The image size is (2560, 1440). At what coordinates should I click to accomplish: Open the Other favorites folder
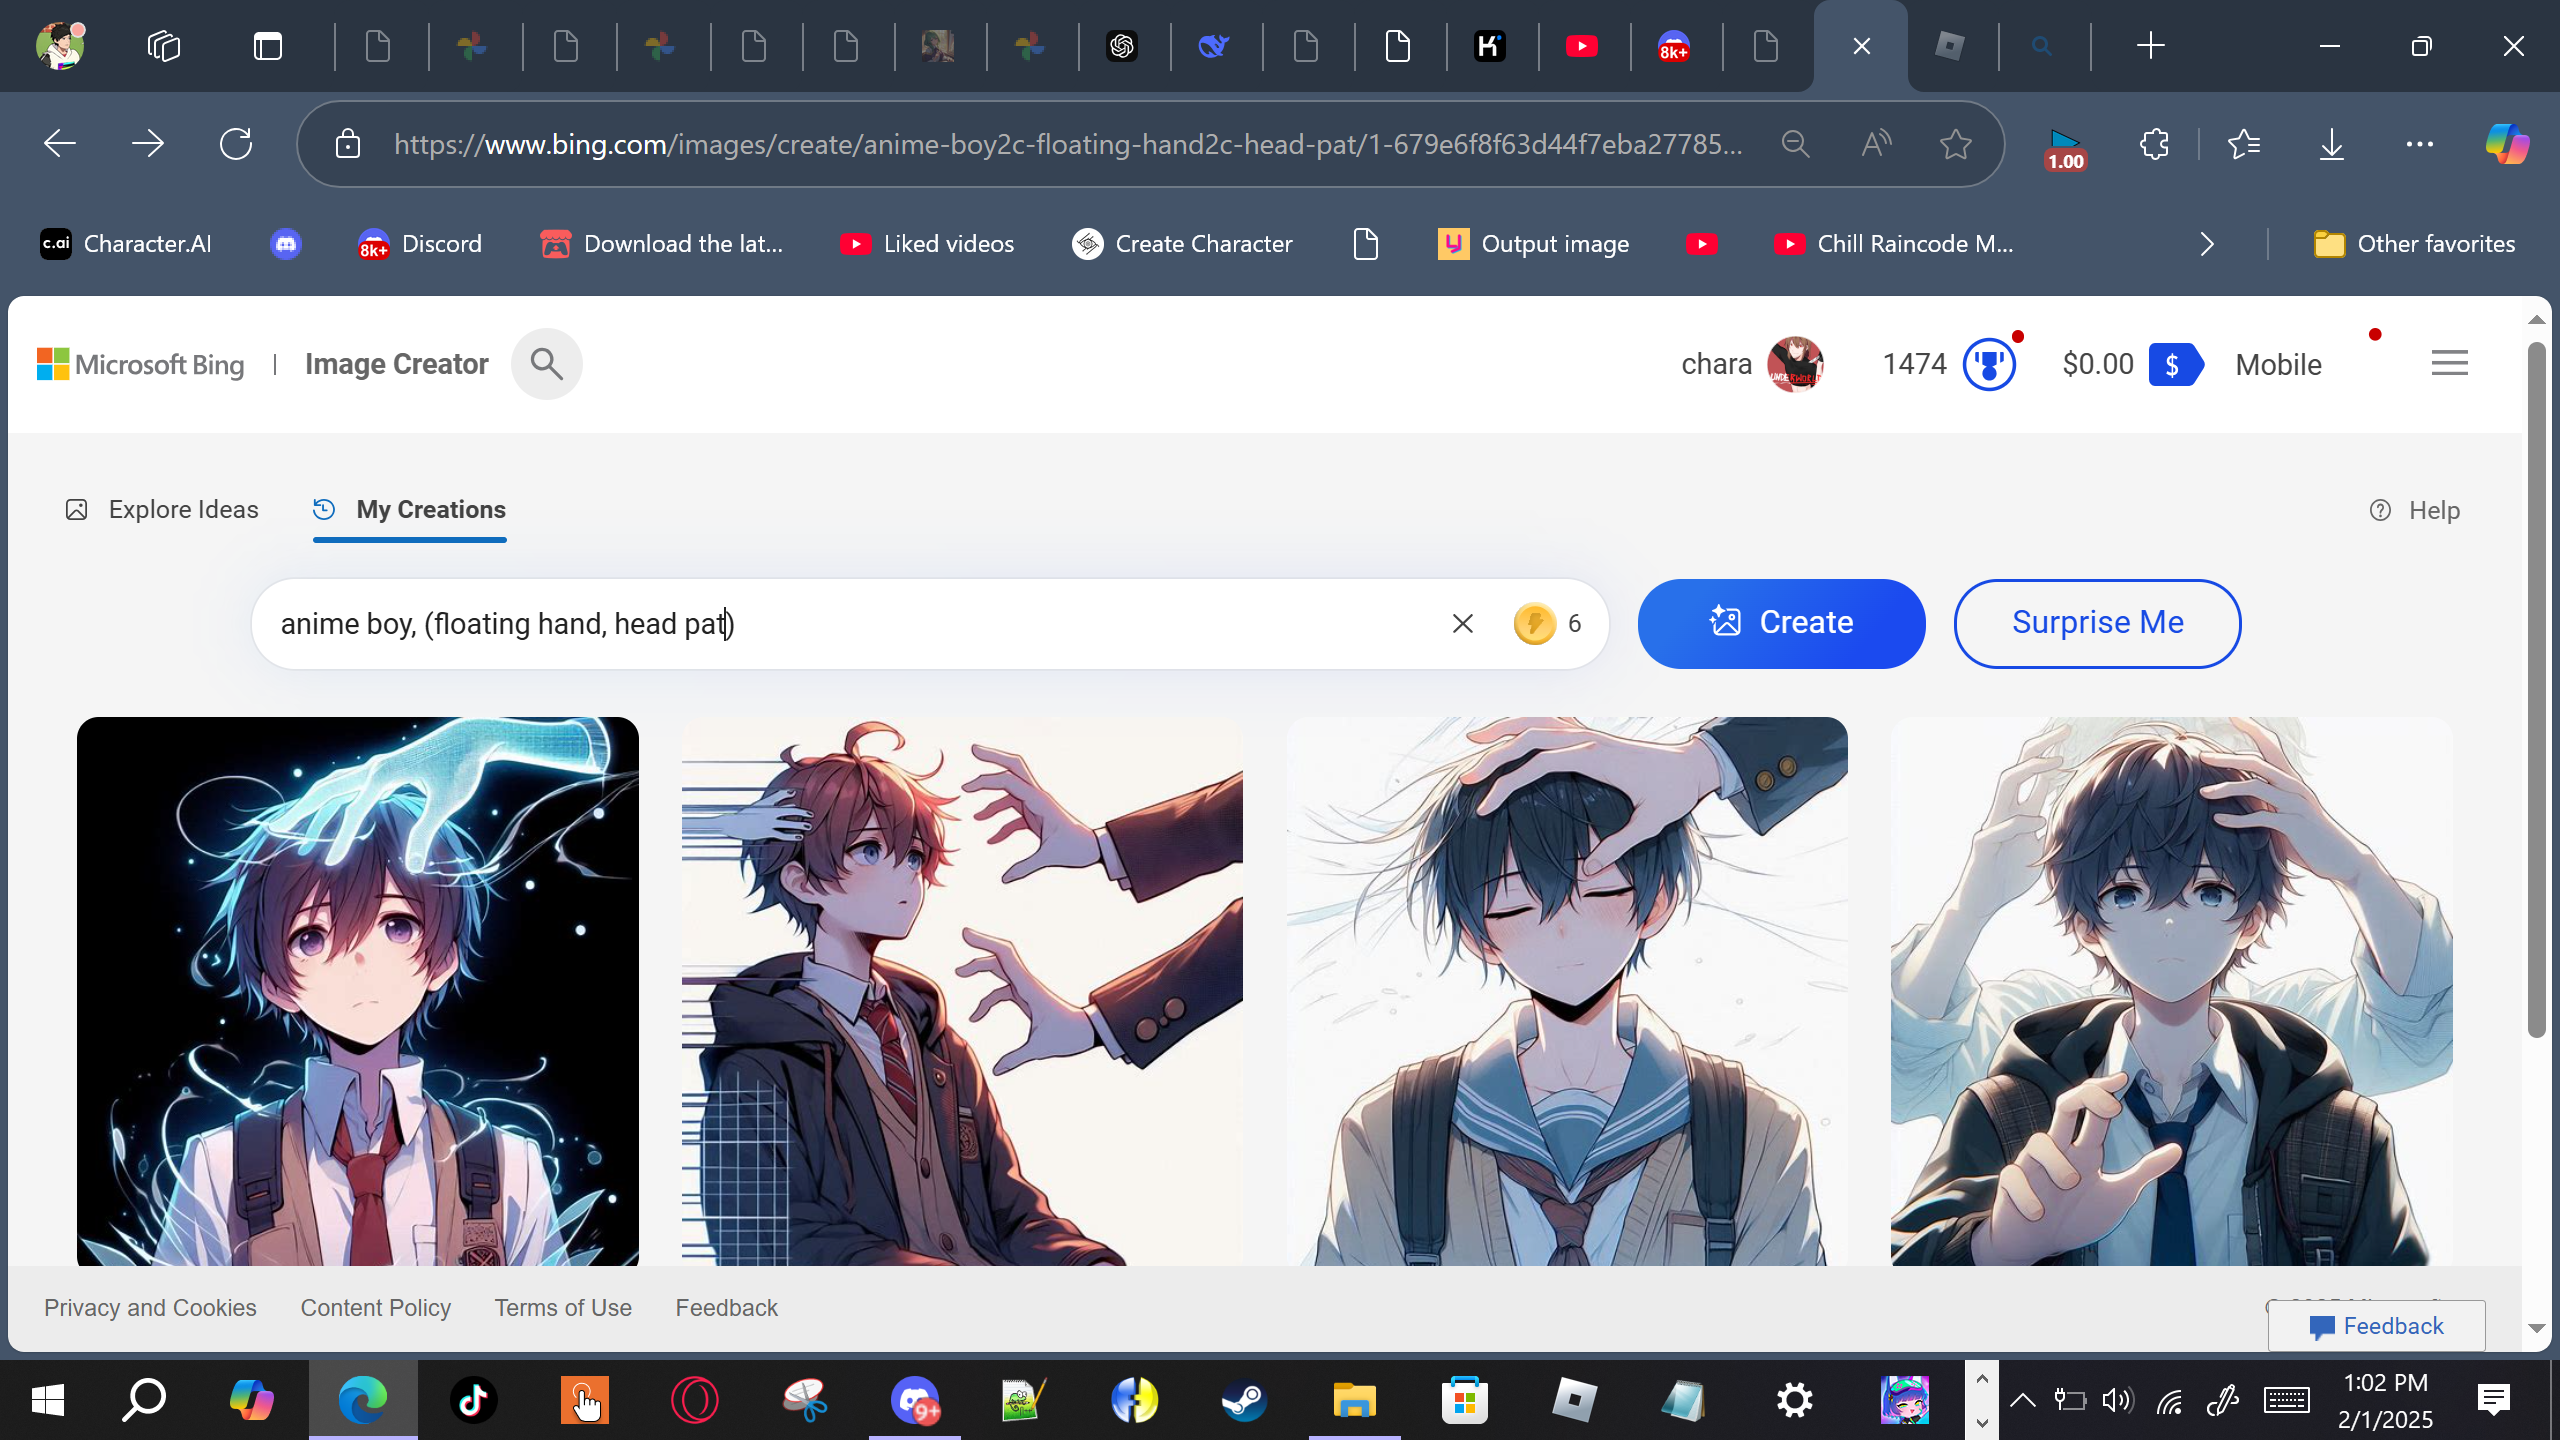tap(2414, 244)
